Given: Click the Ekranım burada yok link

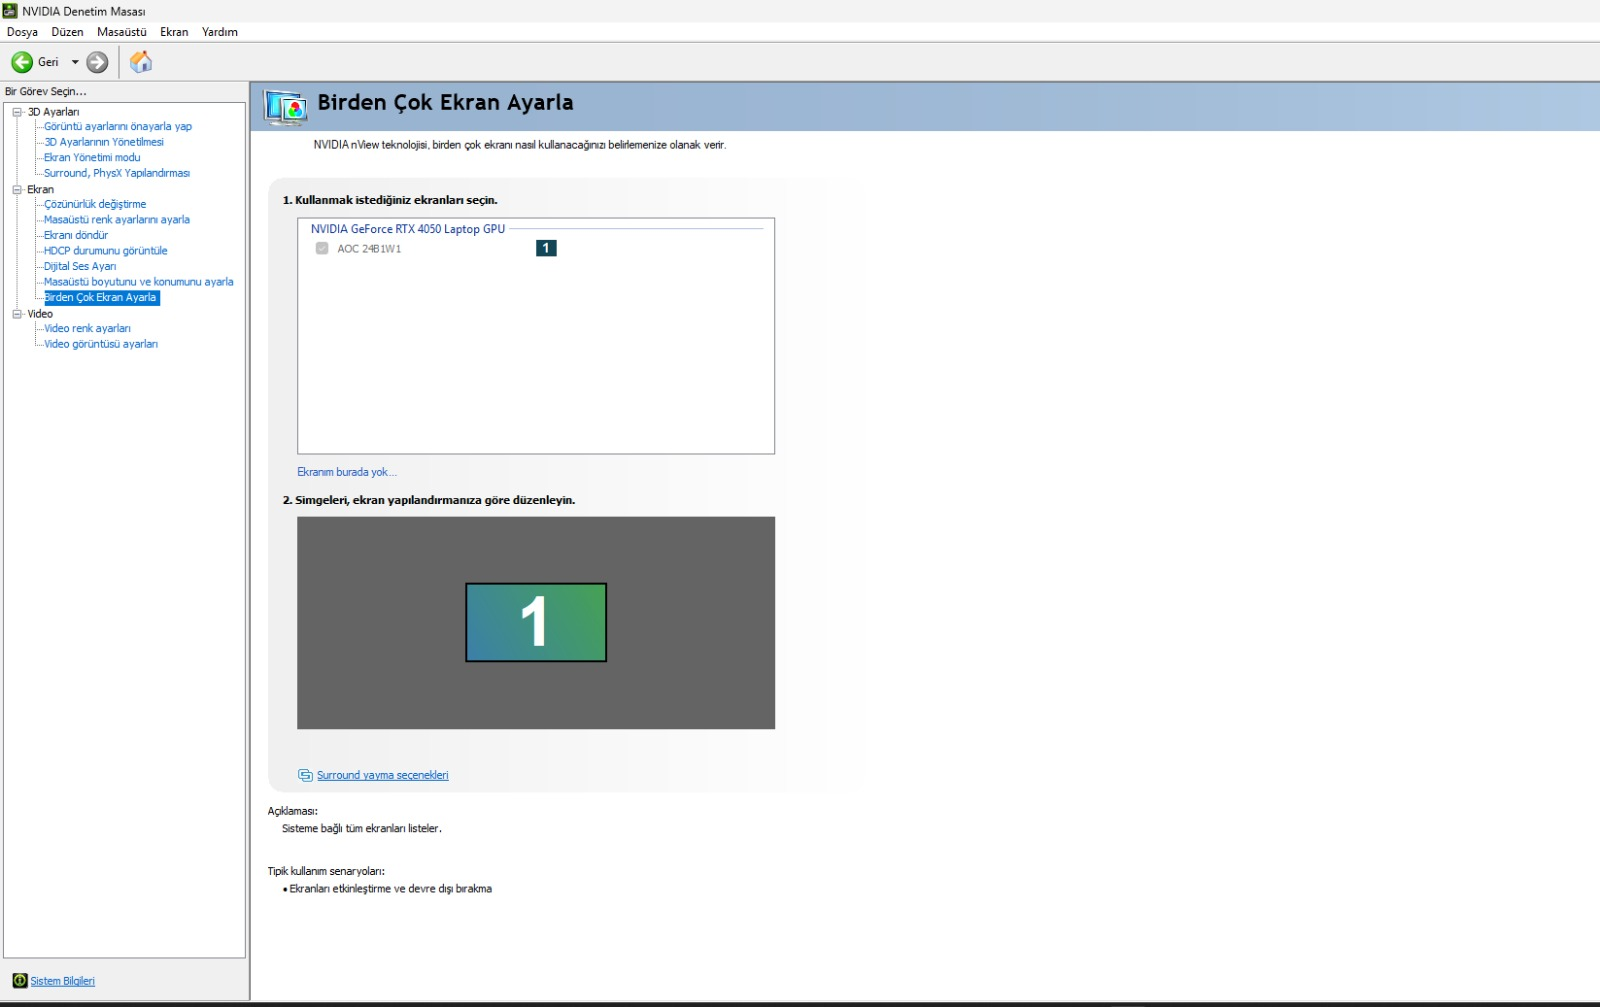Looking at the screenshot, I should (x=346, y=472).
